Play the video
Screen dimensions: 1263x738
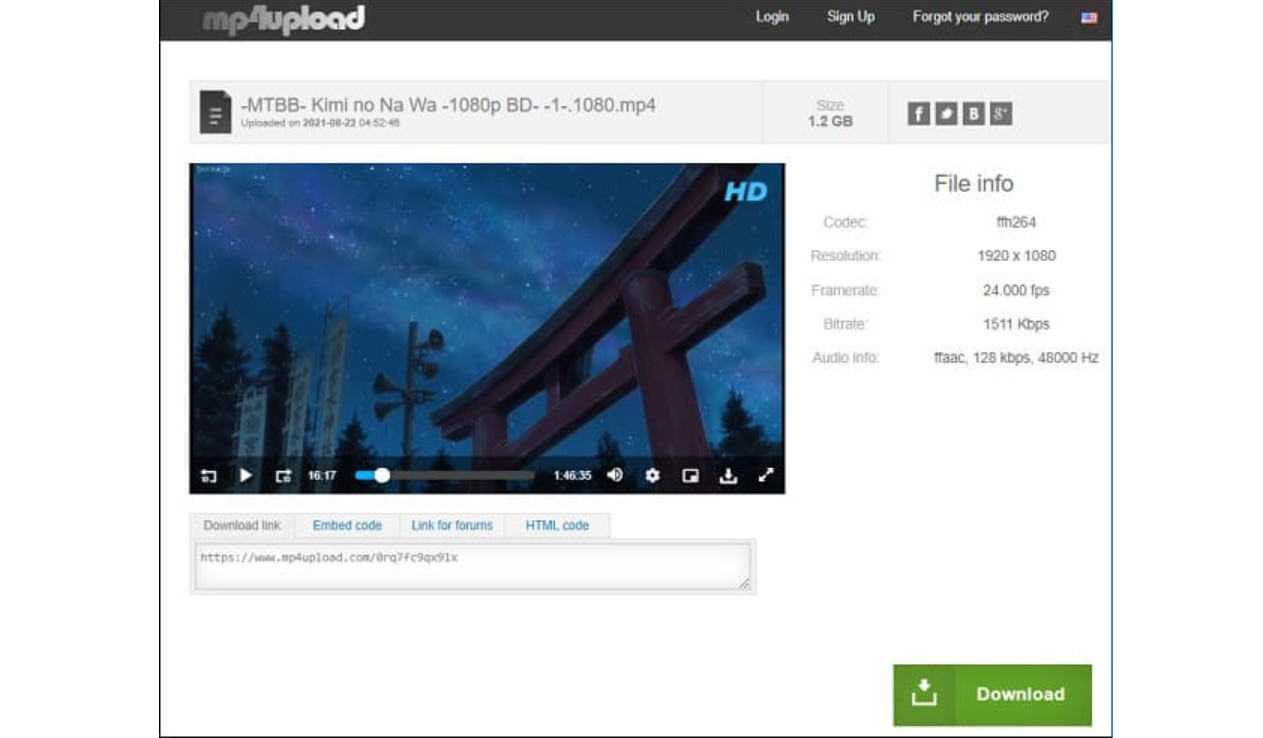pos(246,476)
